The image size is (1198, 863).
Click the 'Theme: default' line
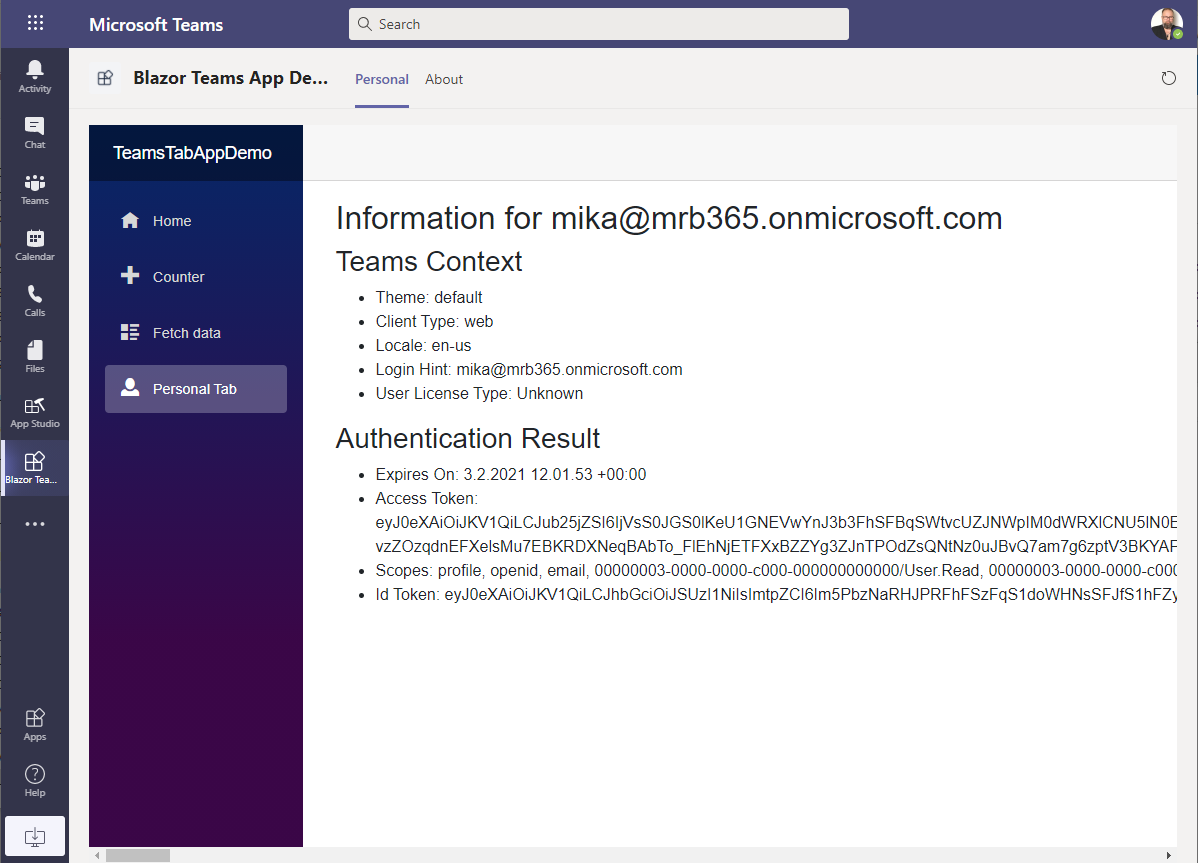coord(429,297)
